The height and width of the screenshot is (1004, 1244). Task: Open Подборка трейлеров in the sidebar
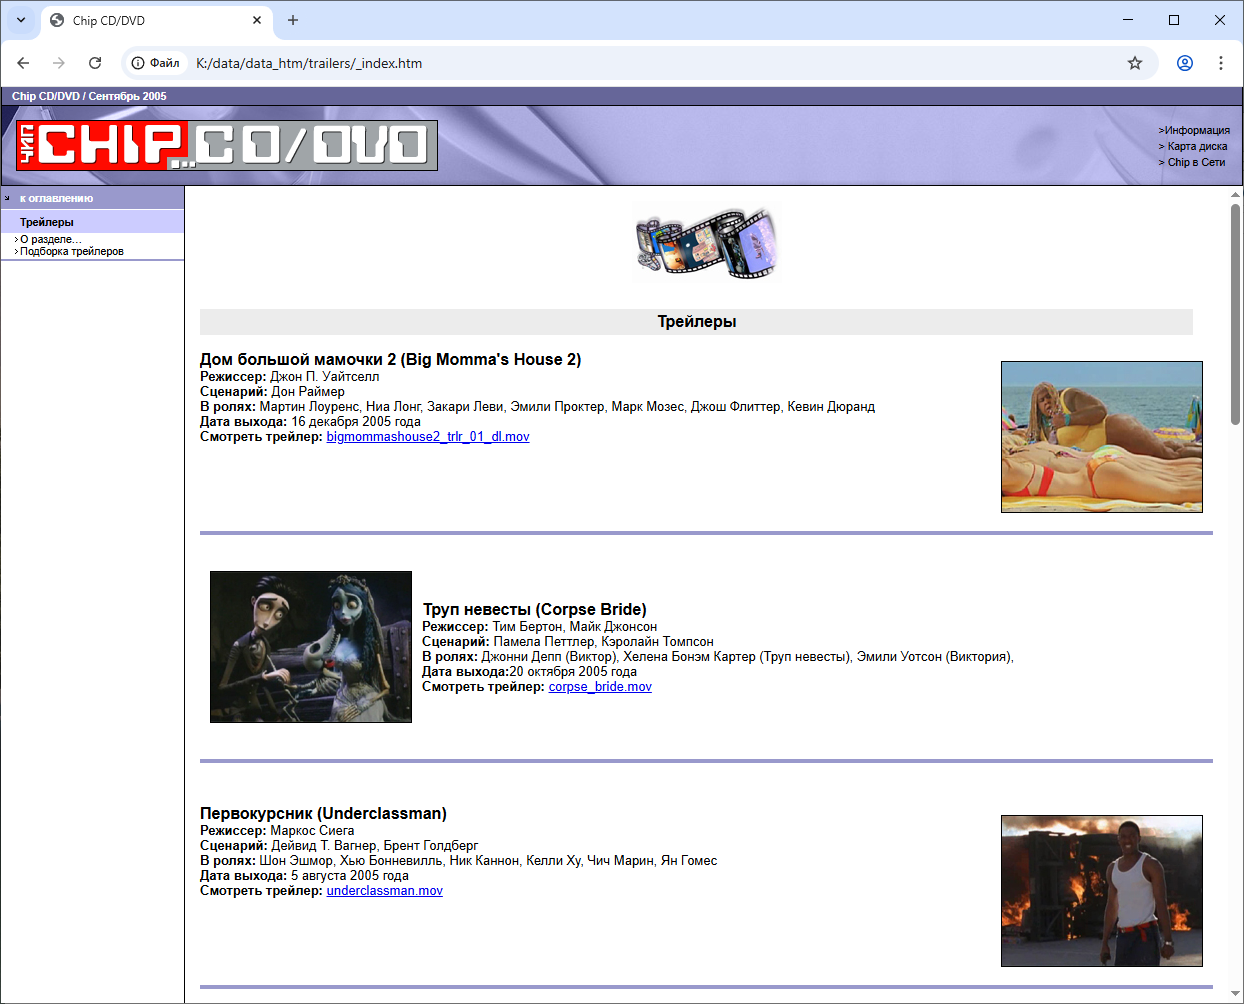[72, 251]
